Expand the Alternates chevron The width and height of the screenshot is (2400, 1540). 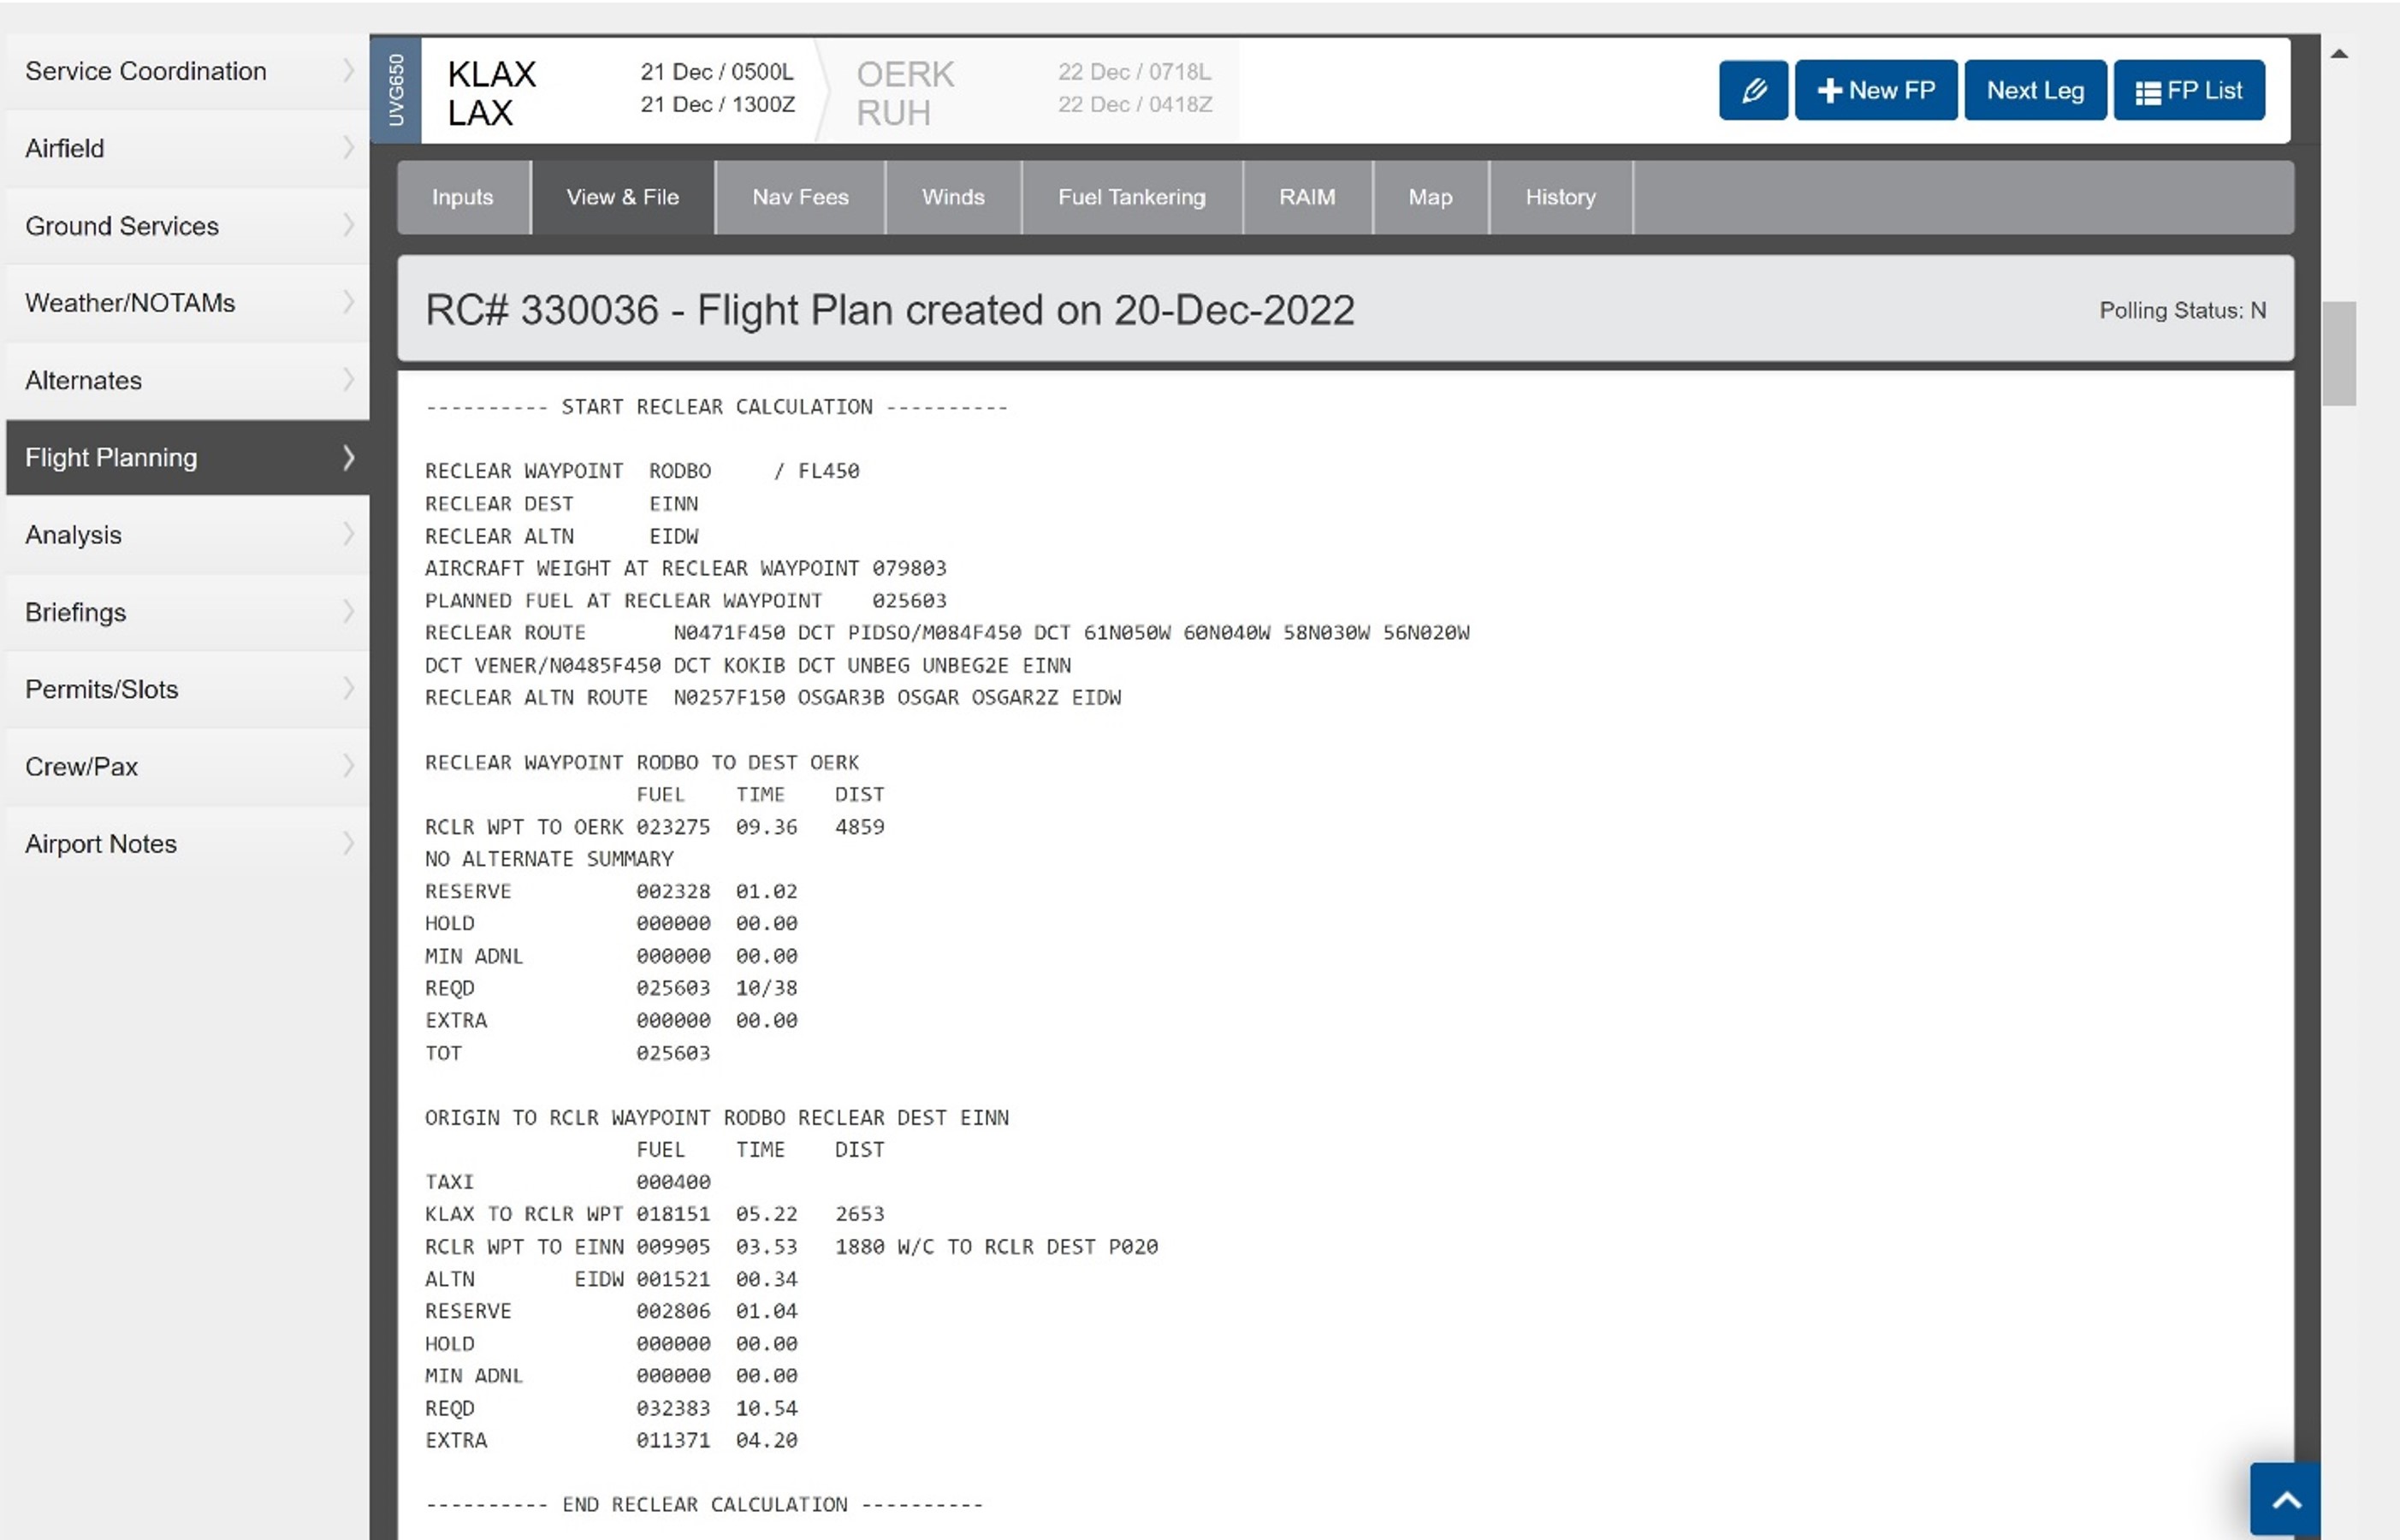[348, 380]
